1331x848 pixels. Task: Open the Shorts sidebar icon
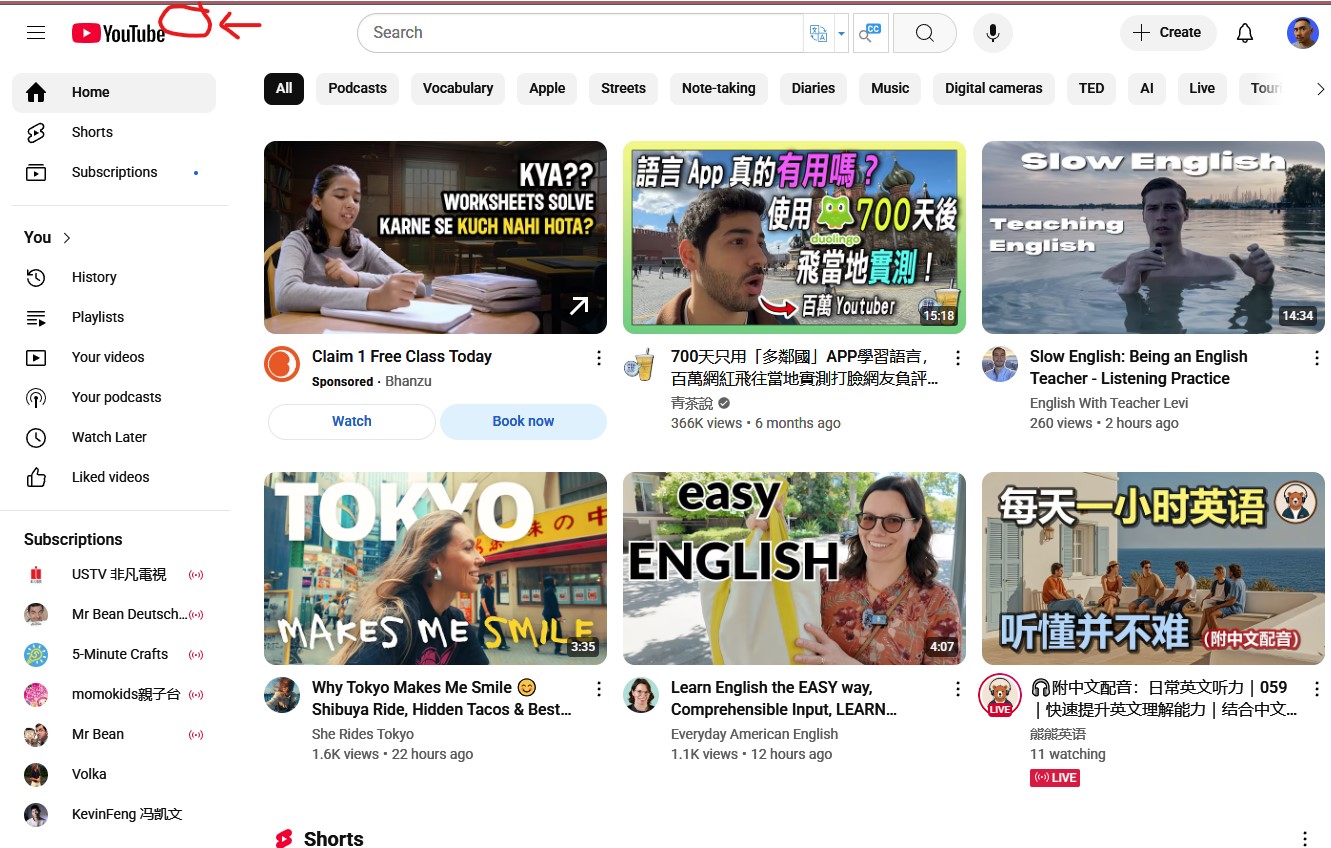[x=36, y=132]
